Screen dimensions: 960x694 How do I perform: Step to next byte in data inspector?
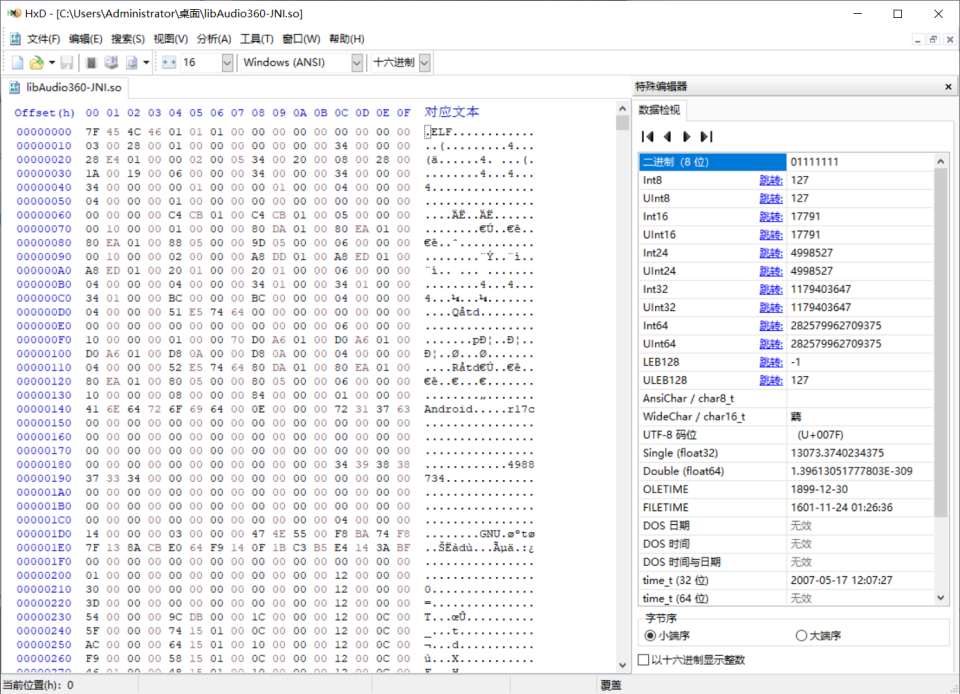[x=686, y=136]
